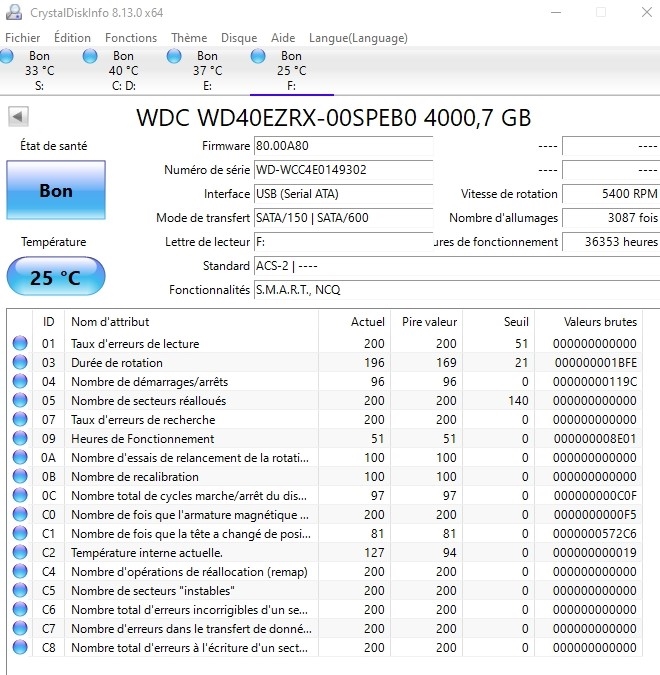The height and width of the screenshot is (675, 660).
Task: Select the E: drive status orb
Action: coord(175,56)
